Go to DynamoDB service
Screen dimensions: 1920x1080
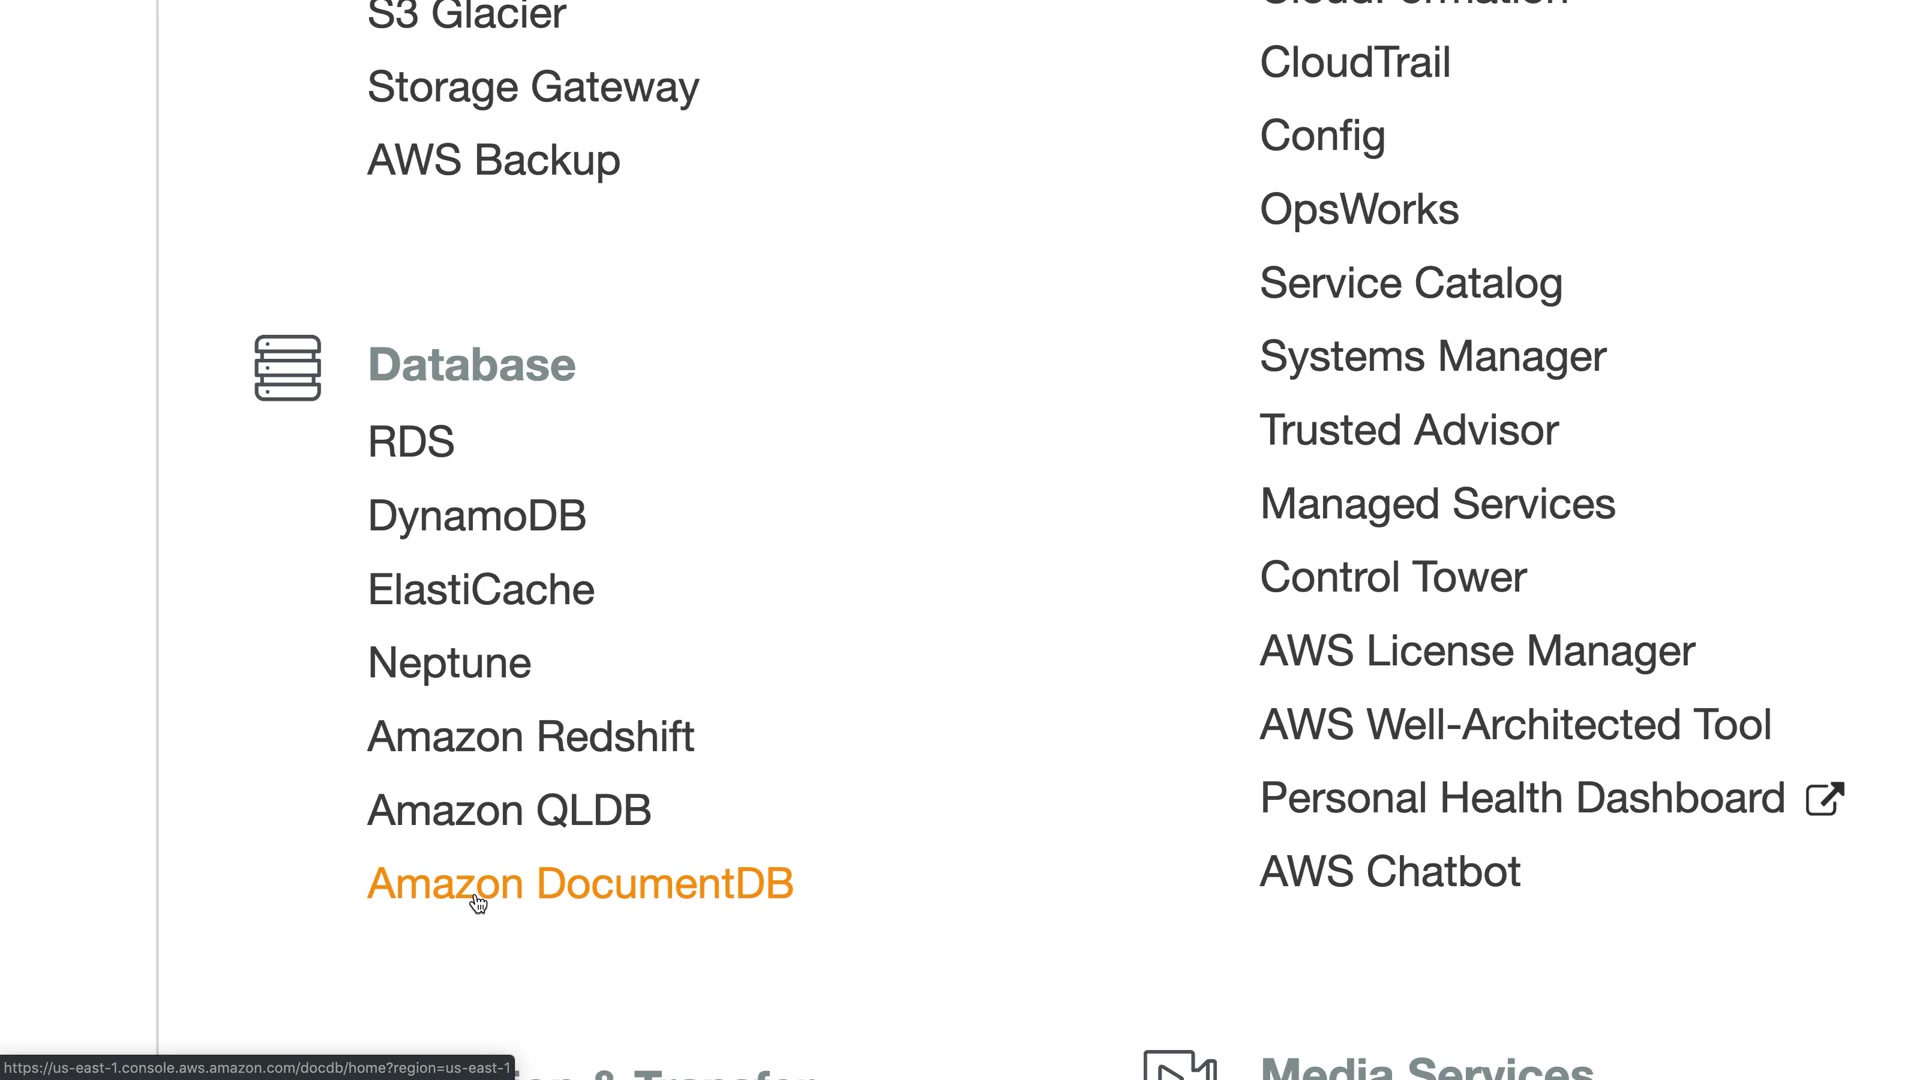477,516
